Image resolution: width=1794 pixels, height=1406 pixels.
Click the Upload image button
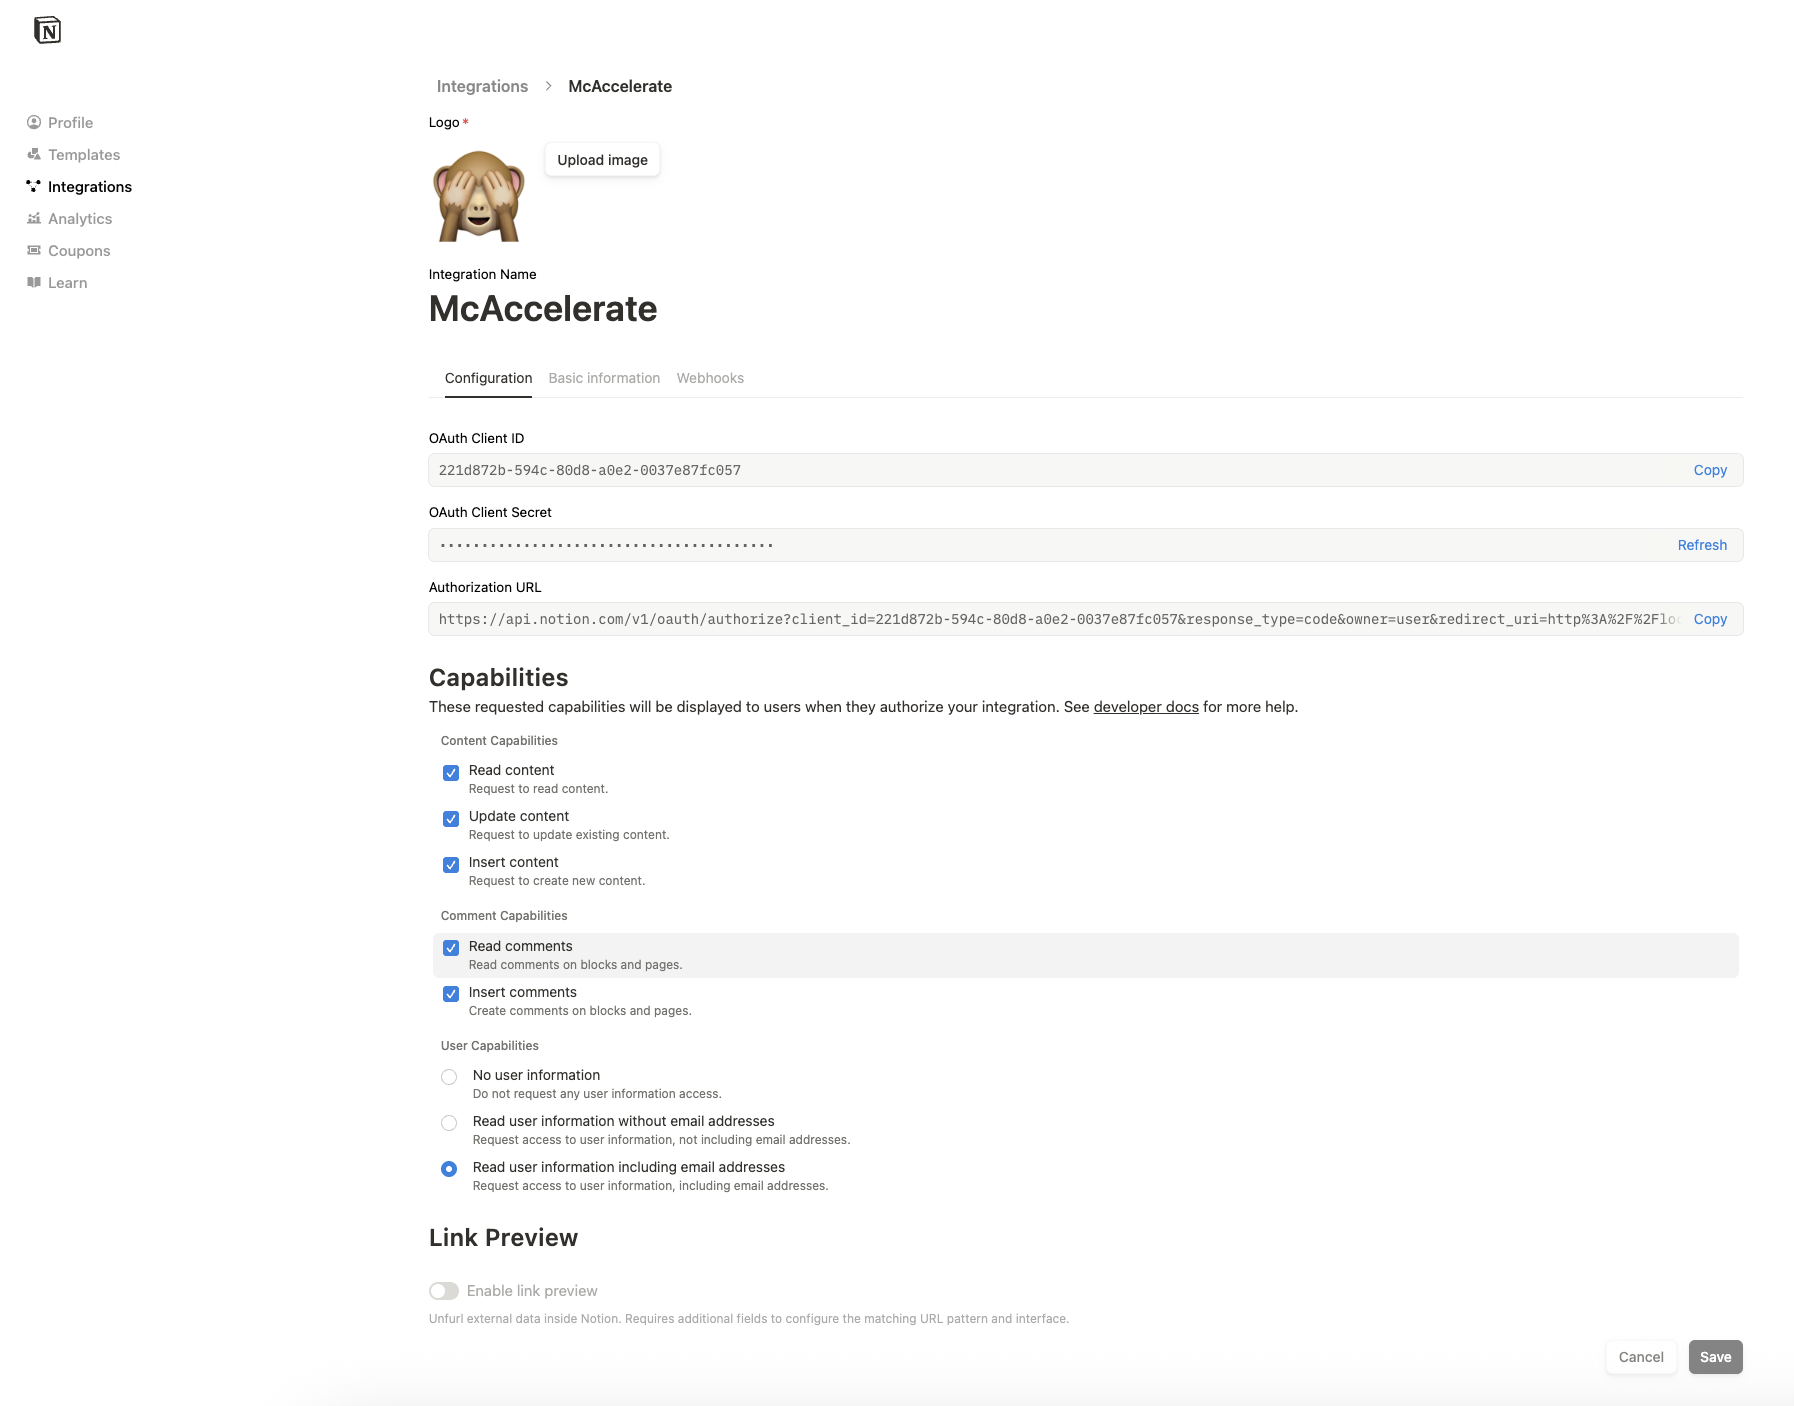pos(602,160)
